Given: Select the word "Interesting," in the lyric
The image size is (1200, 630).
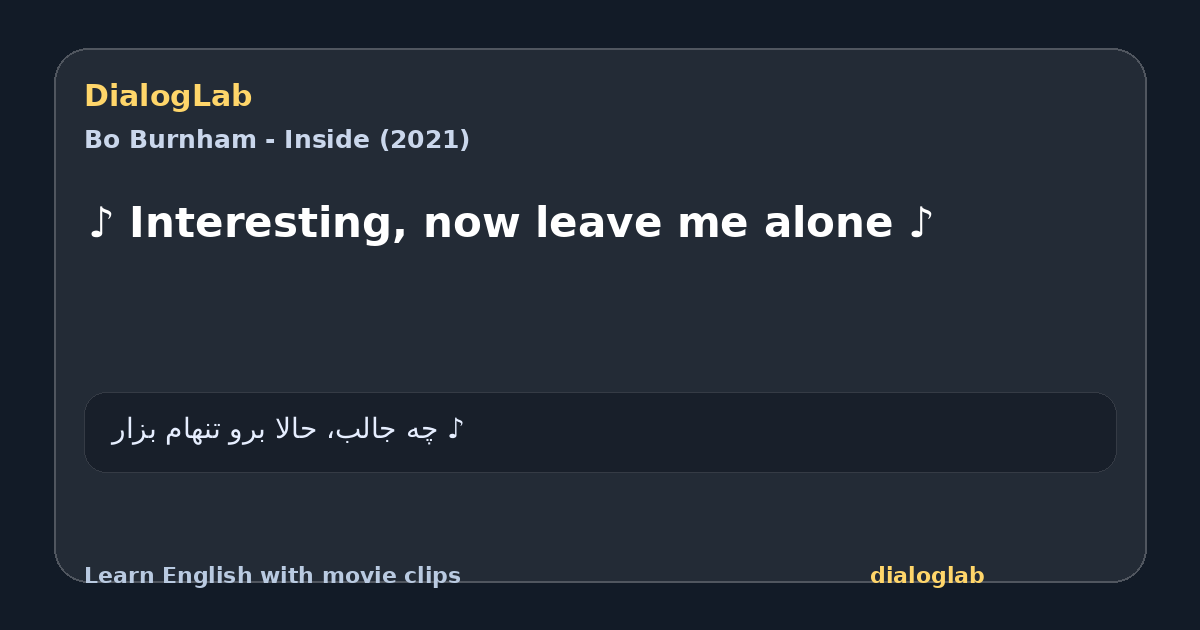Looking at the screenshot, I should (x=268, y=223).
